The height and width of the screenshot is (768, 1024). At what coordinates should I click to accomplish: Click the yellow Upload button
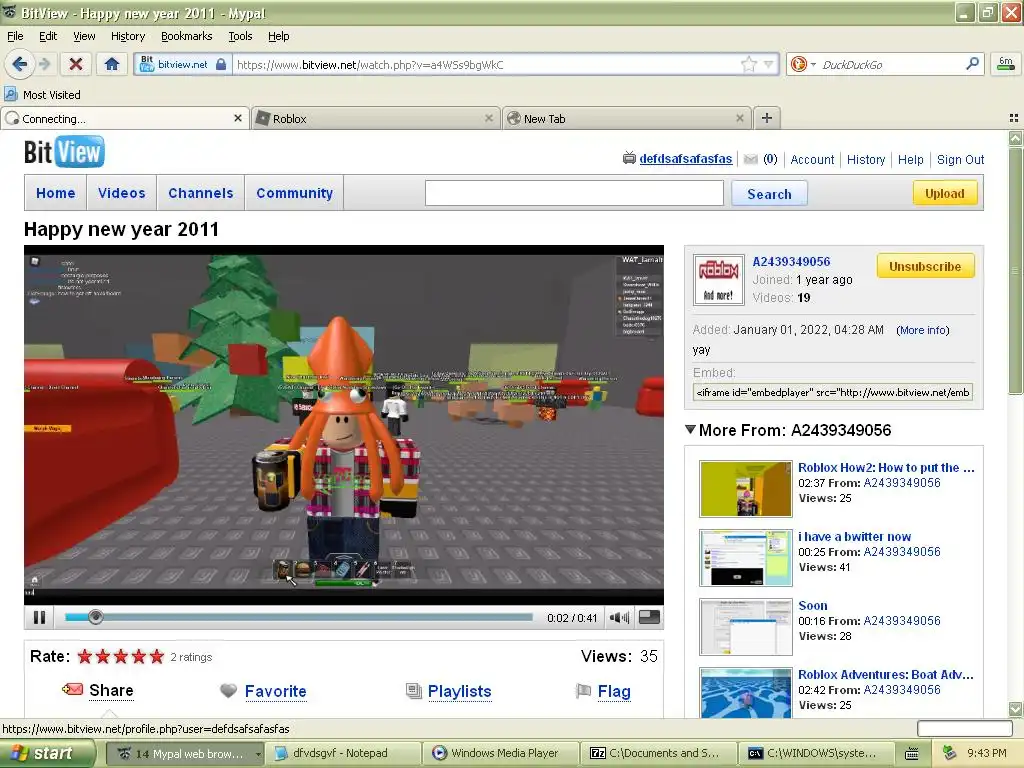pyautogui.click(x=944, y=193)
